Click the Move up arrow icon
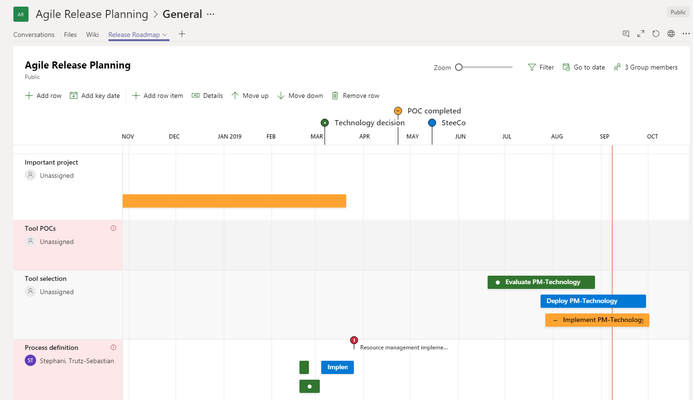This screenshot has height=400, width=693. click(235, 95)
